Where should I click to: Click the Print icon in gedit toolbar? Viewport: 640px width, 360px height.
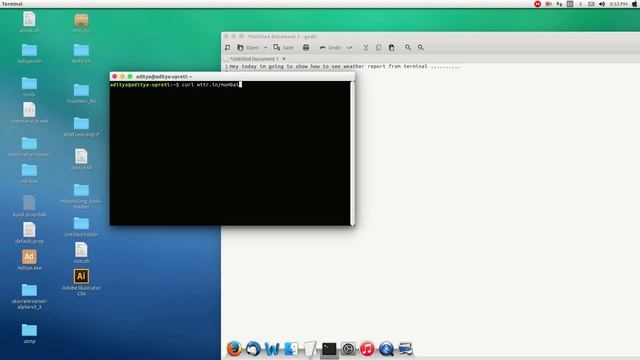coord(306,48)
